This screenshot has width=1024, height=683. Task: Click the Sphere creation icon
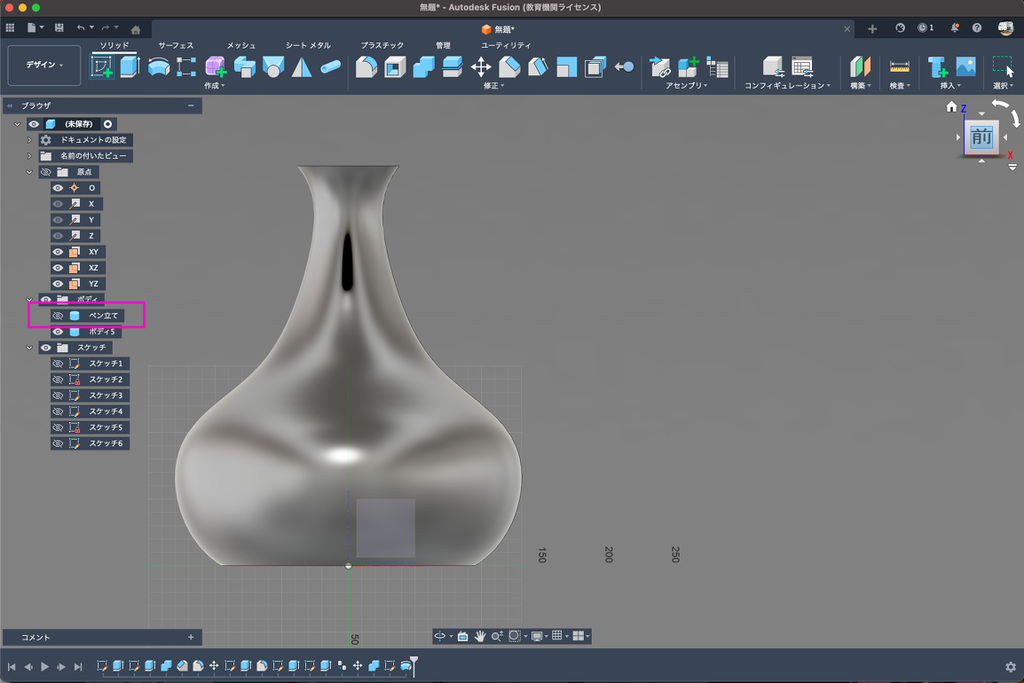[273, 67]
